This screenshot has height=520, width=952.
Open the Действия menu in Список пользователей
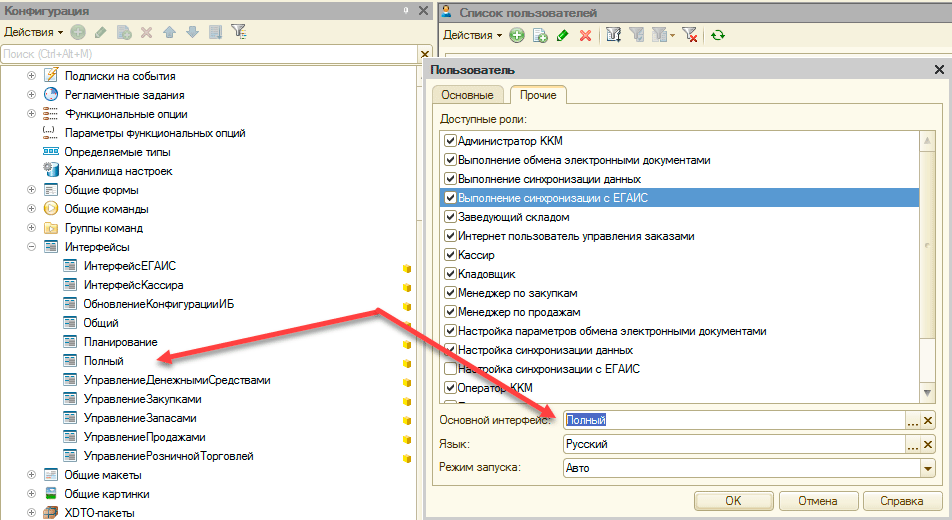[x=472, y=35]
